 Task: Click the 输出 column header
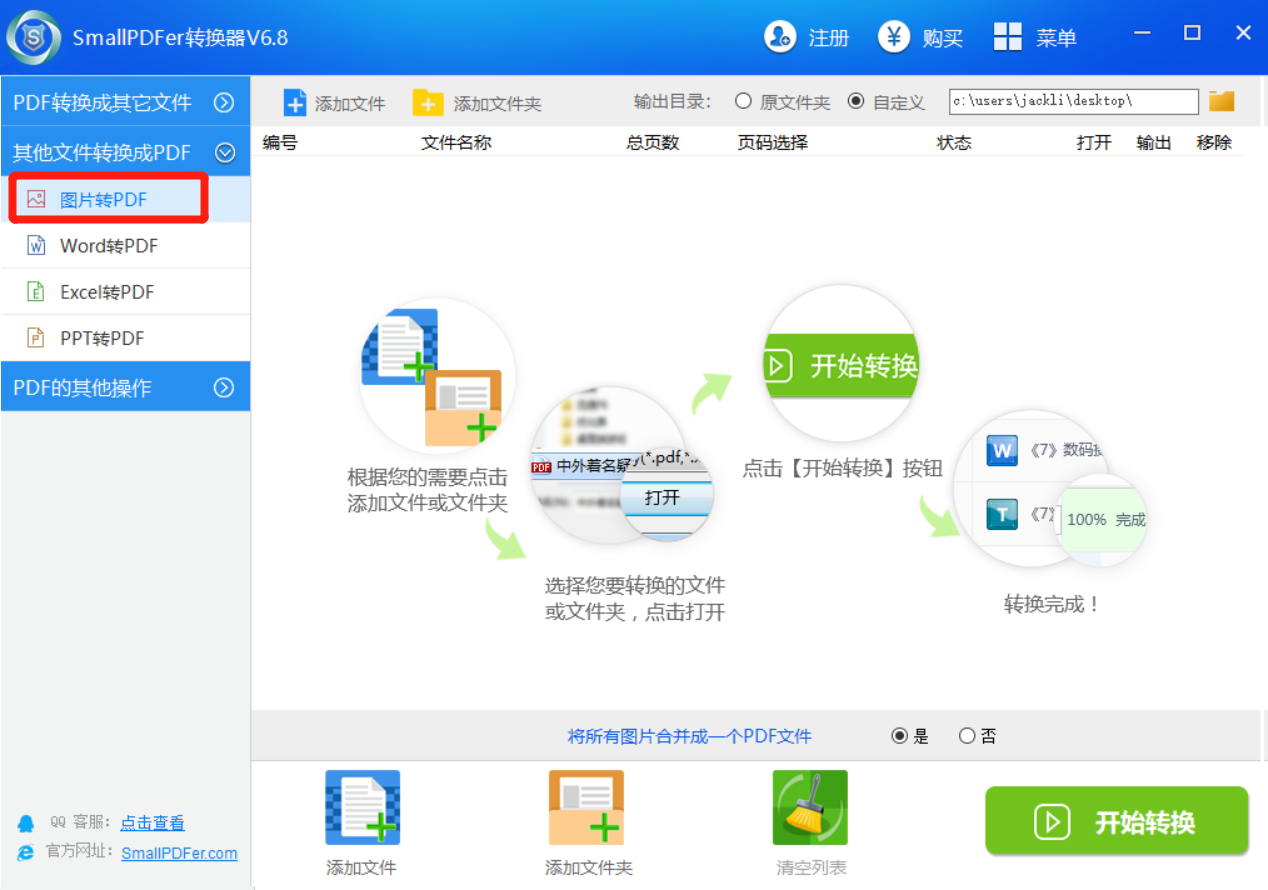(1154, 142)
